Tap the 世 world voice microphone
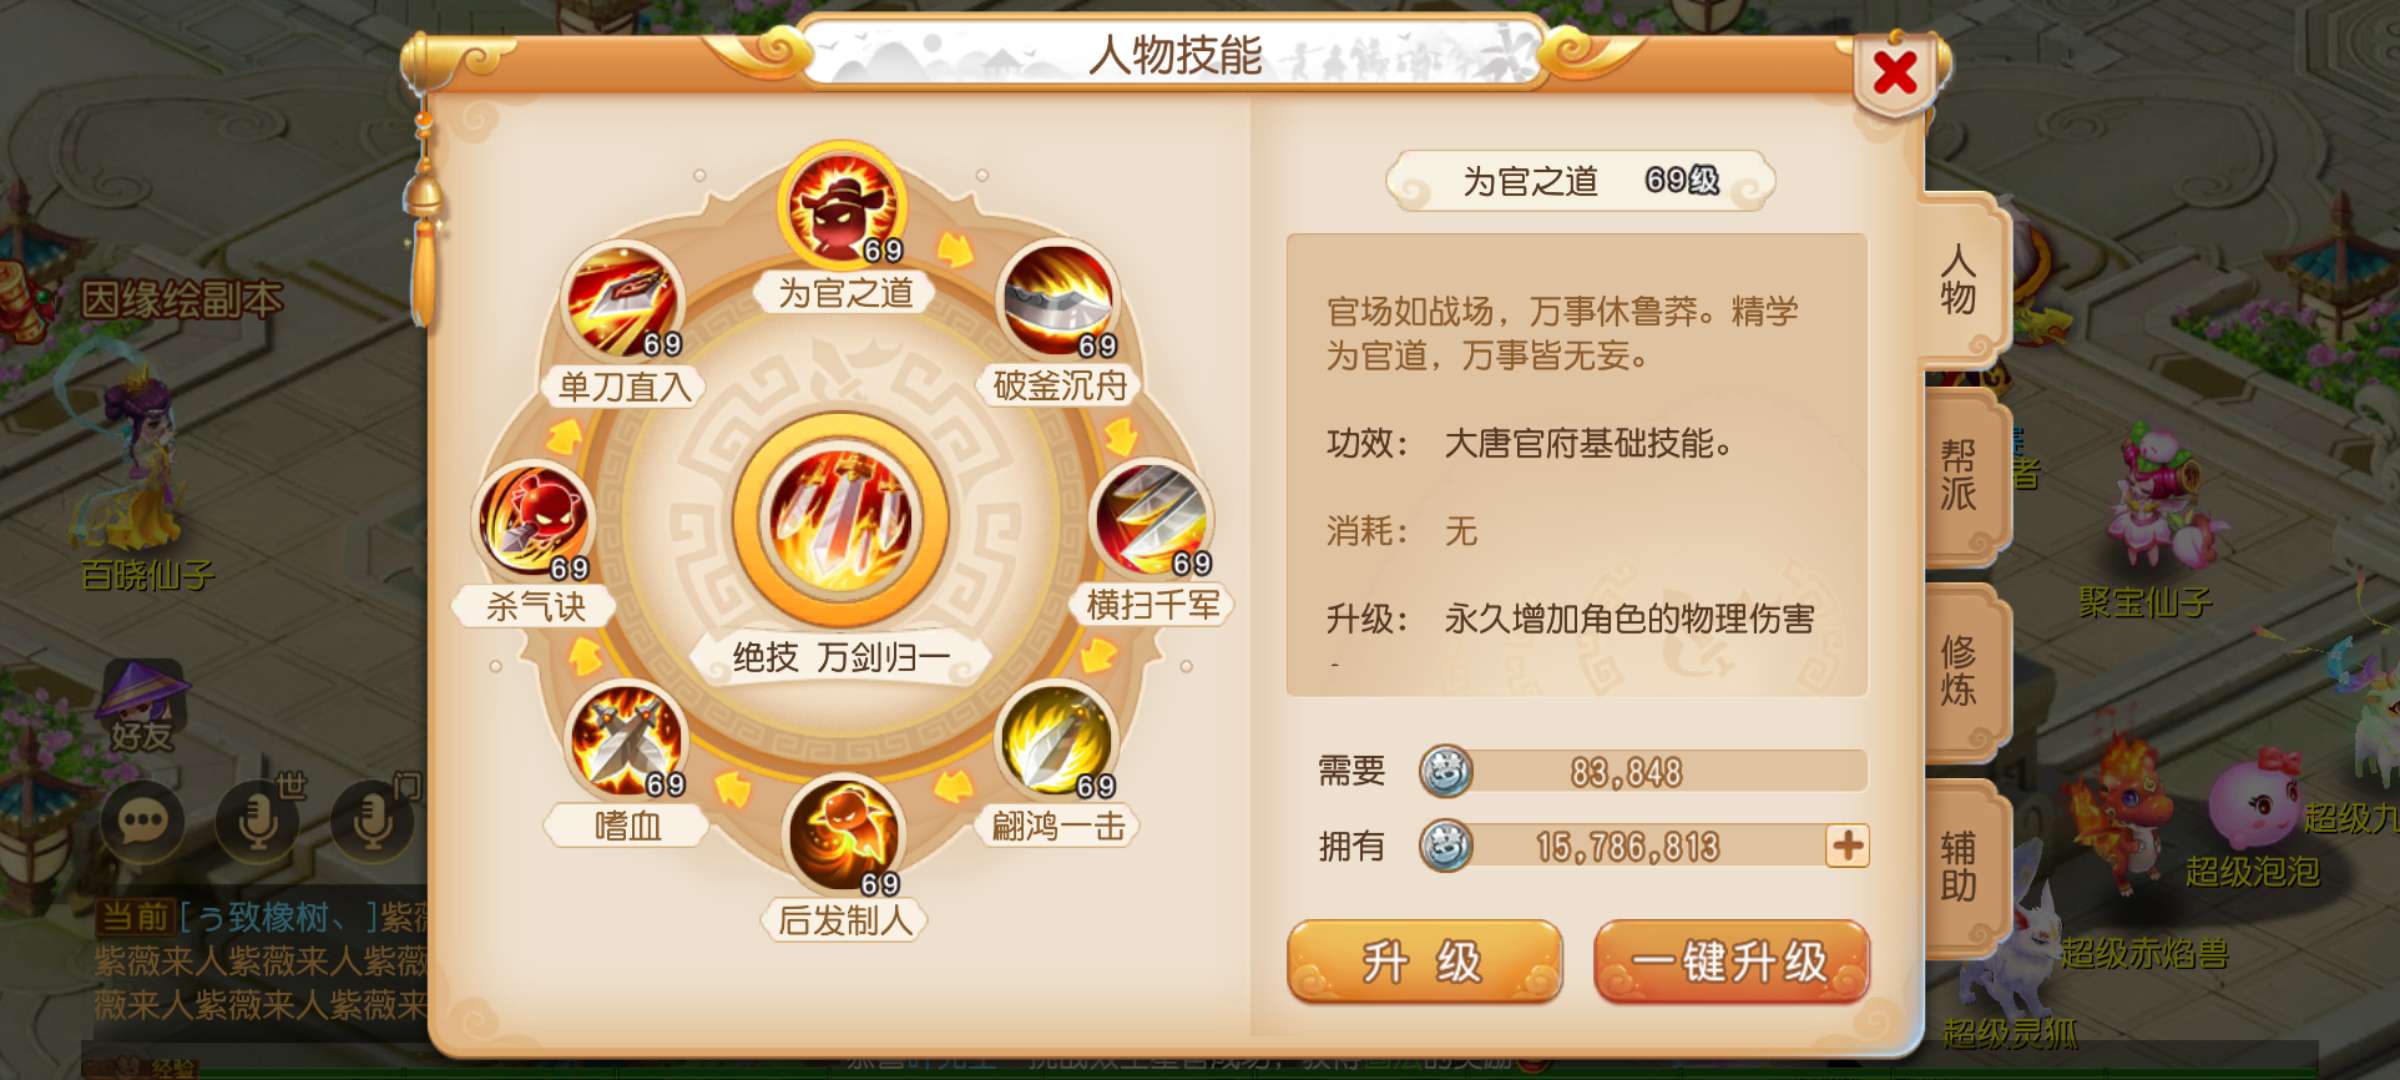The height and width of the screenshot is (1080, 2400). [258, 822]
